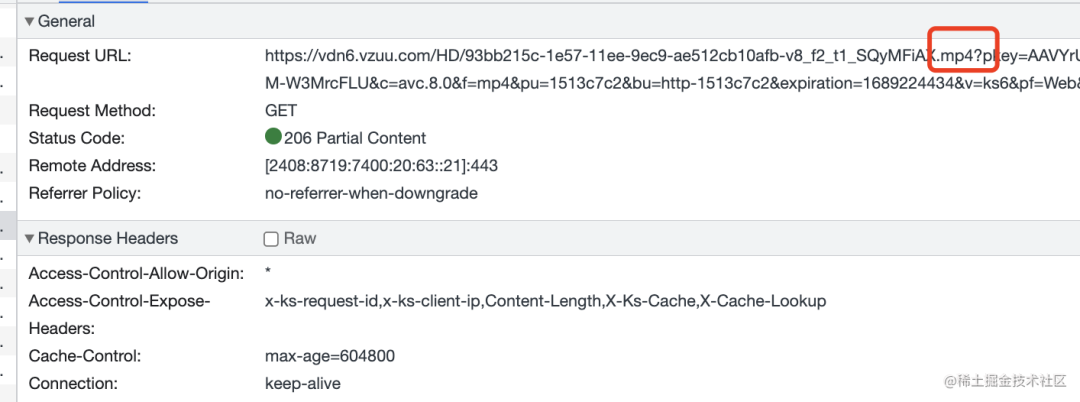Click the General section header label
The width and height of the screenshot is (1080, 402).
pos(66,21)
